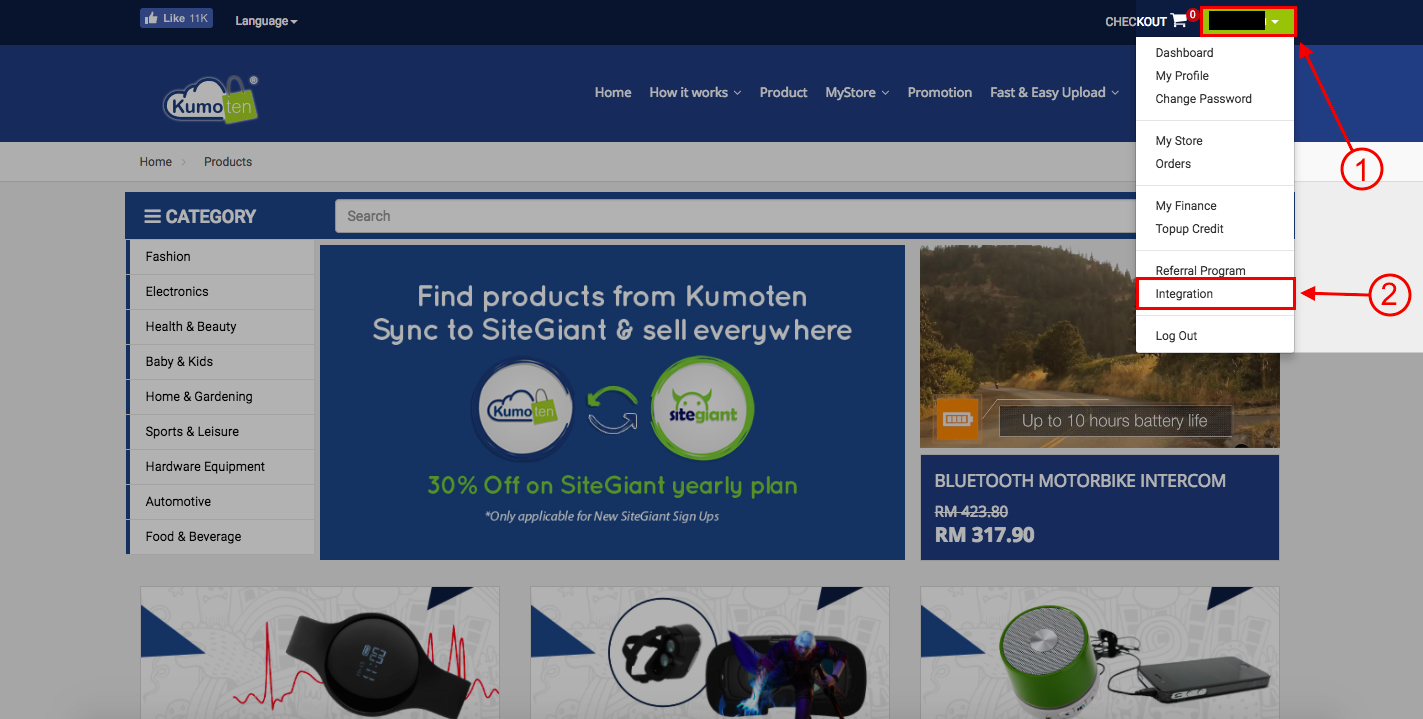Choose Topup Credit in the account menu

click(x=1189, y=229)
